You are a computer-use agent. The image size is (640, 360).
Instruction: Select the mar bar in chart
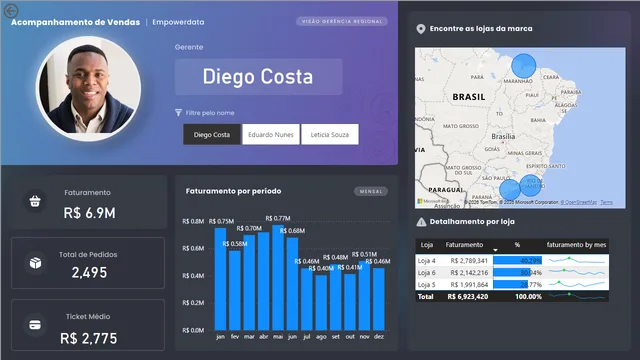click(249, 282)
